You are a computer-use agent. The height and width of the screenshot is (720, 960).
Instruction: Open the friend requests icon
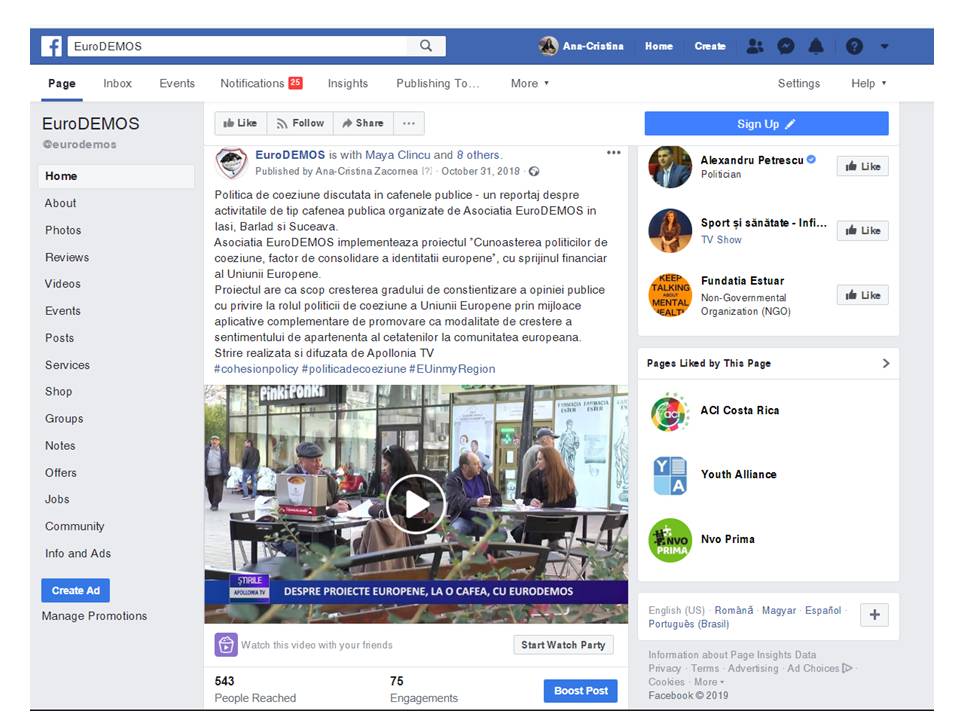755,46
